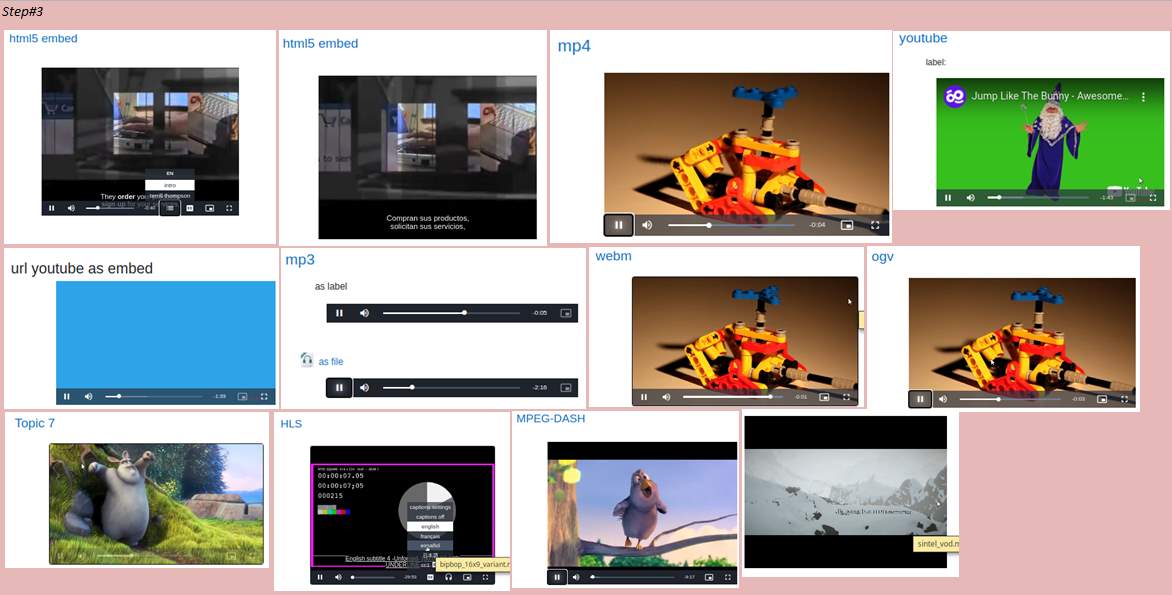The width and height of the screenshot is (1172, 595).
Task: Select the 'intro' chapter menu entry
Action: 170,185
